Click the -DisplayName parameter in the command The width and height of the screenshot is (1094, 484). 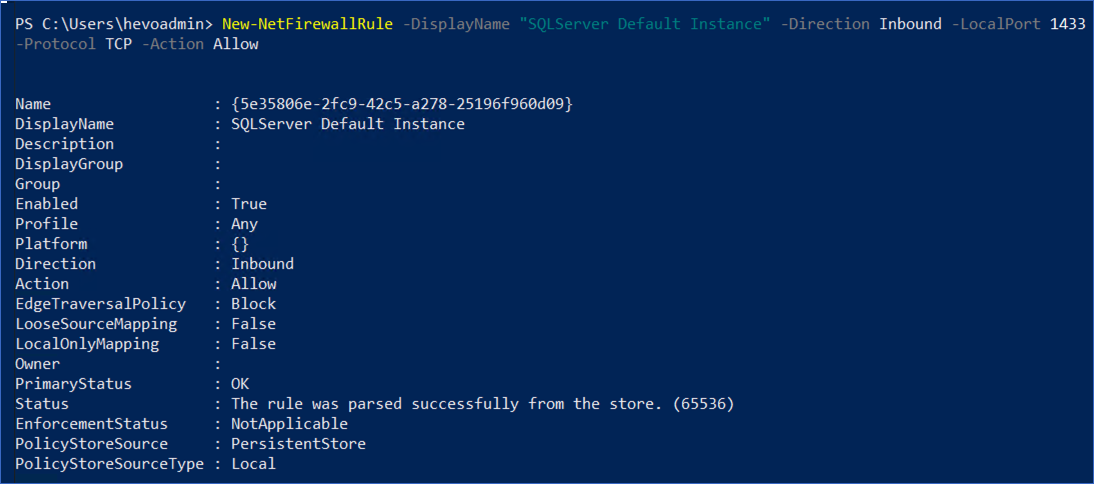click(458, 24)
